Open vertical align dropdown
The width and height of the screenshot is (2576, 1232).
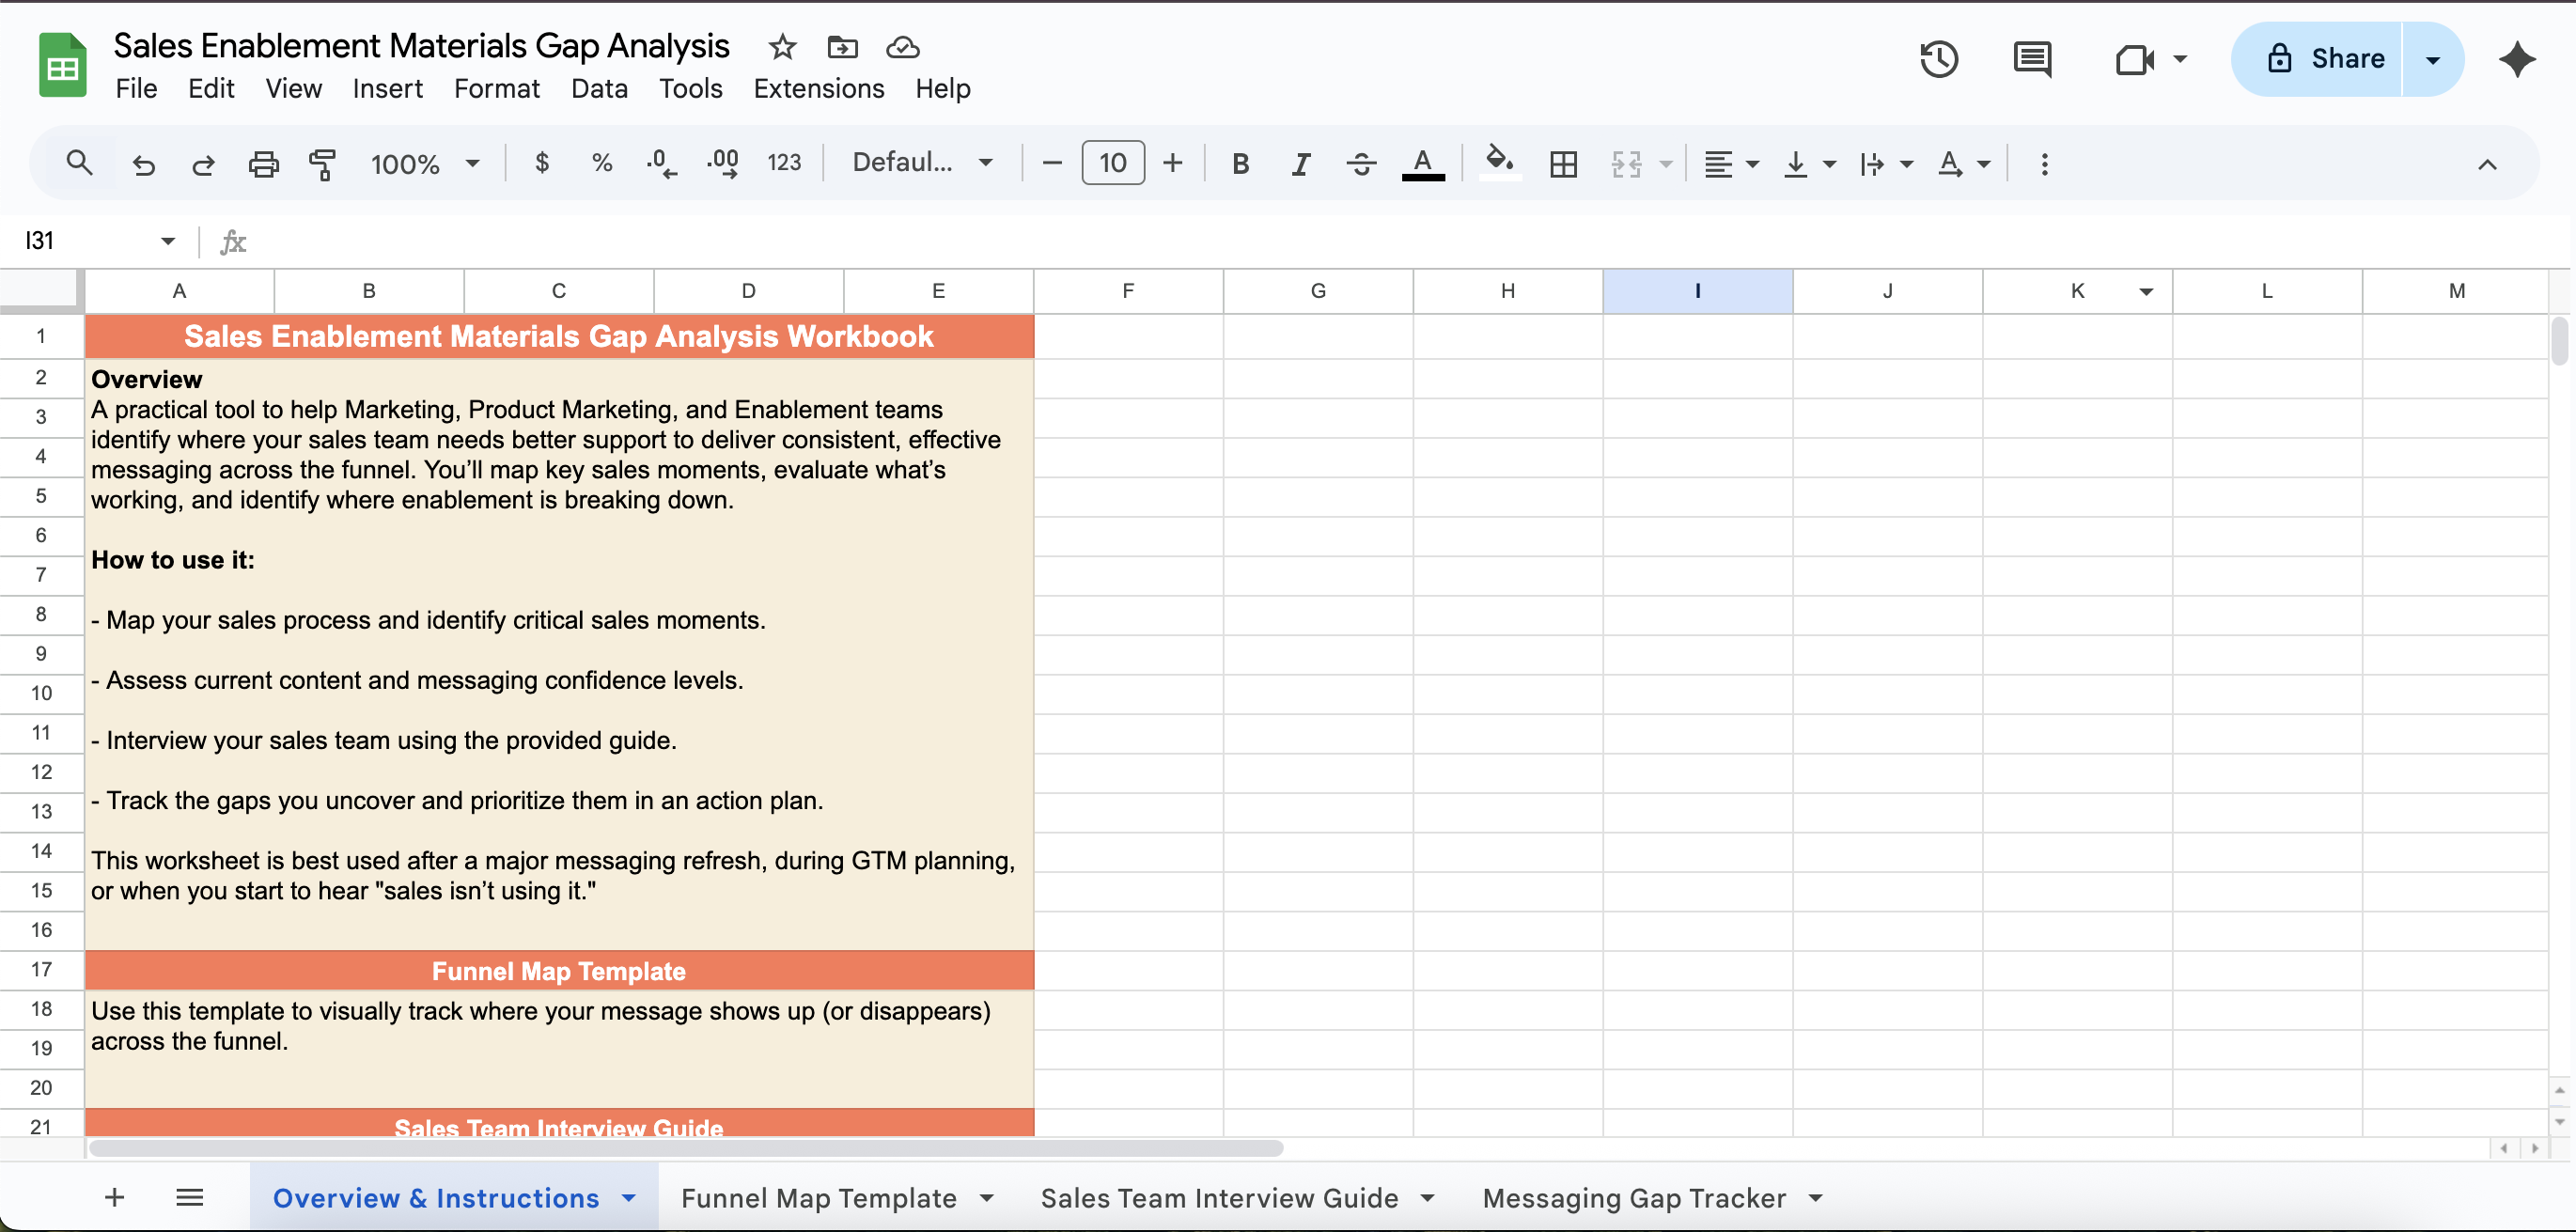click(1809, 163)
